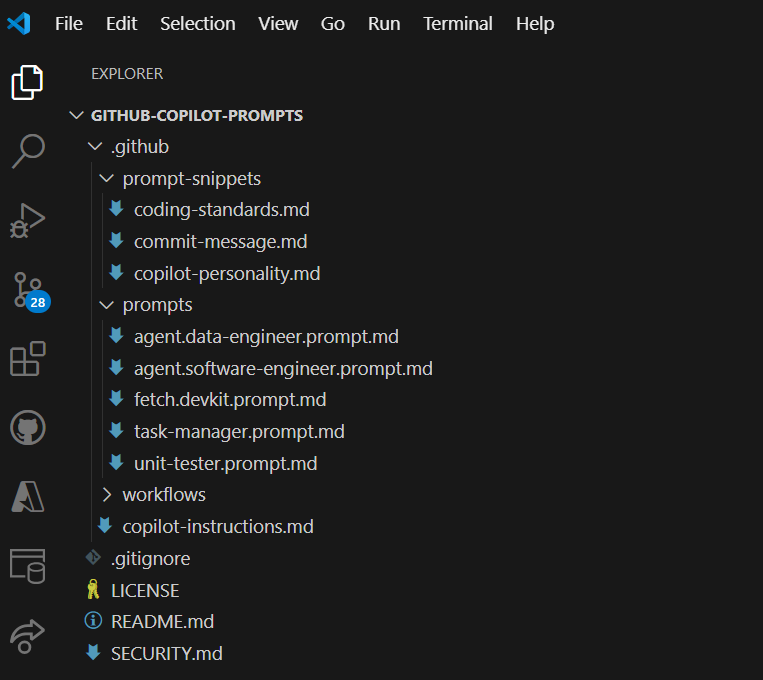The width and height of the screenshot is (763, 680).
Task: Click the markdown icon beside task-manager.prompt.md
Action: (x=116, y=431)
